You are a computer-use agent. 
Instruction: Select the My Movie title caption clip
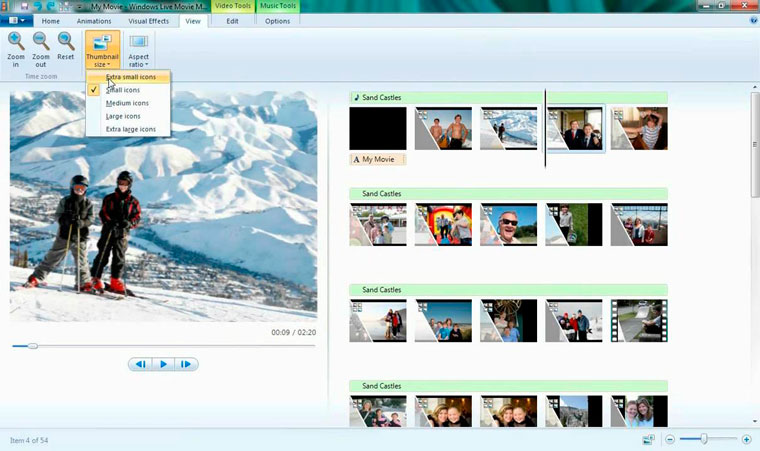pyautogui.click(x=378, y=159)
